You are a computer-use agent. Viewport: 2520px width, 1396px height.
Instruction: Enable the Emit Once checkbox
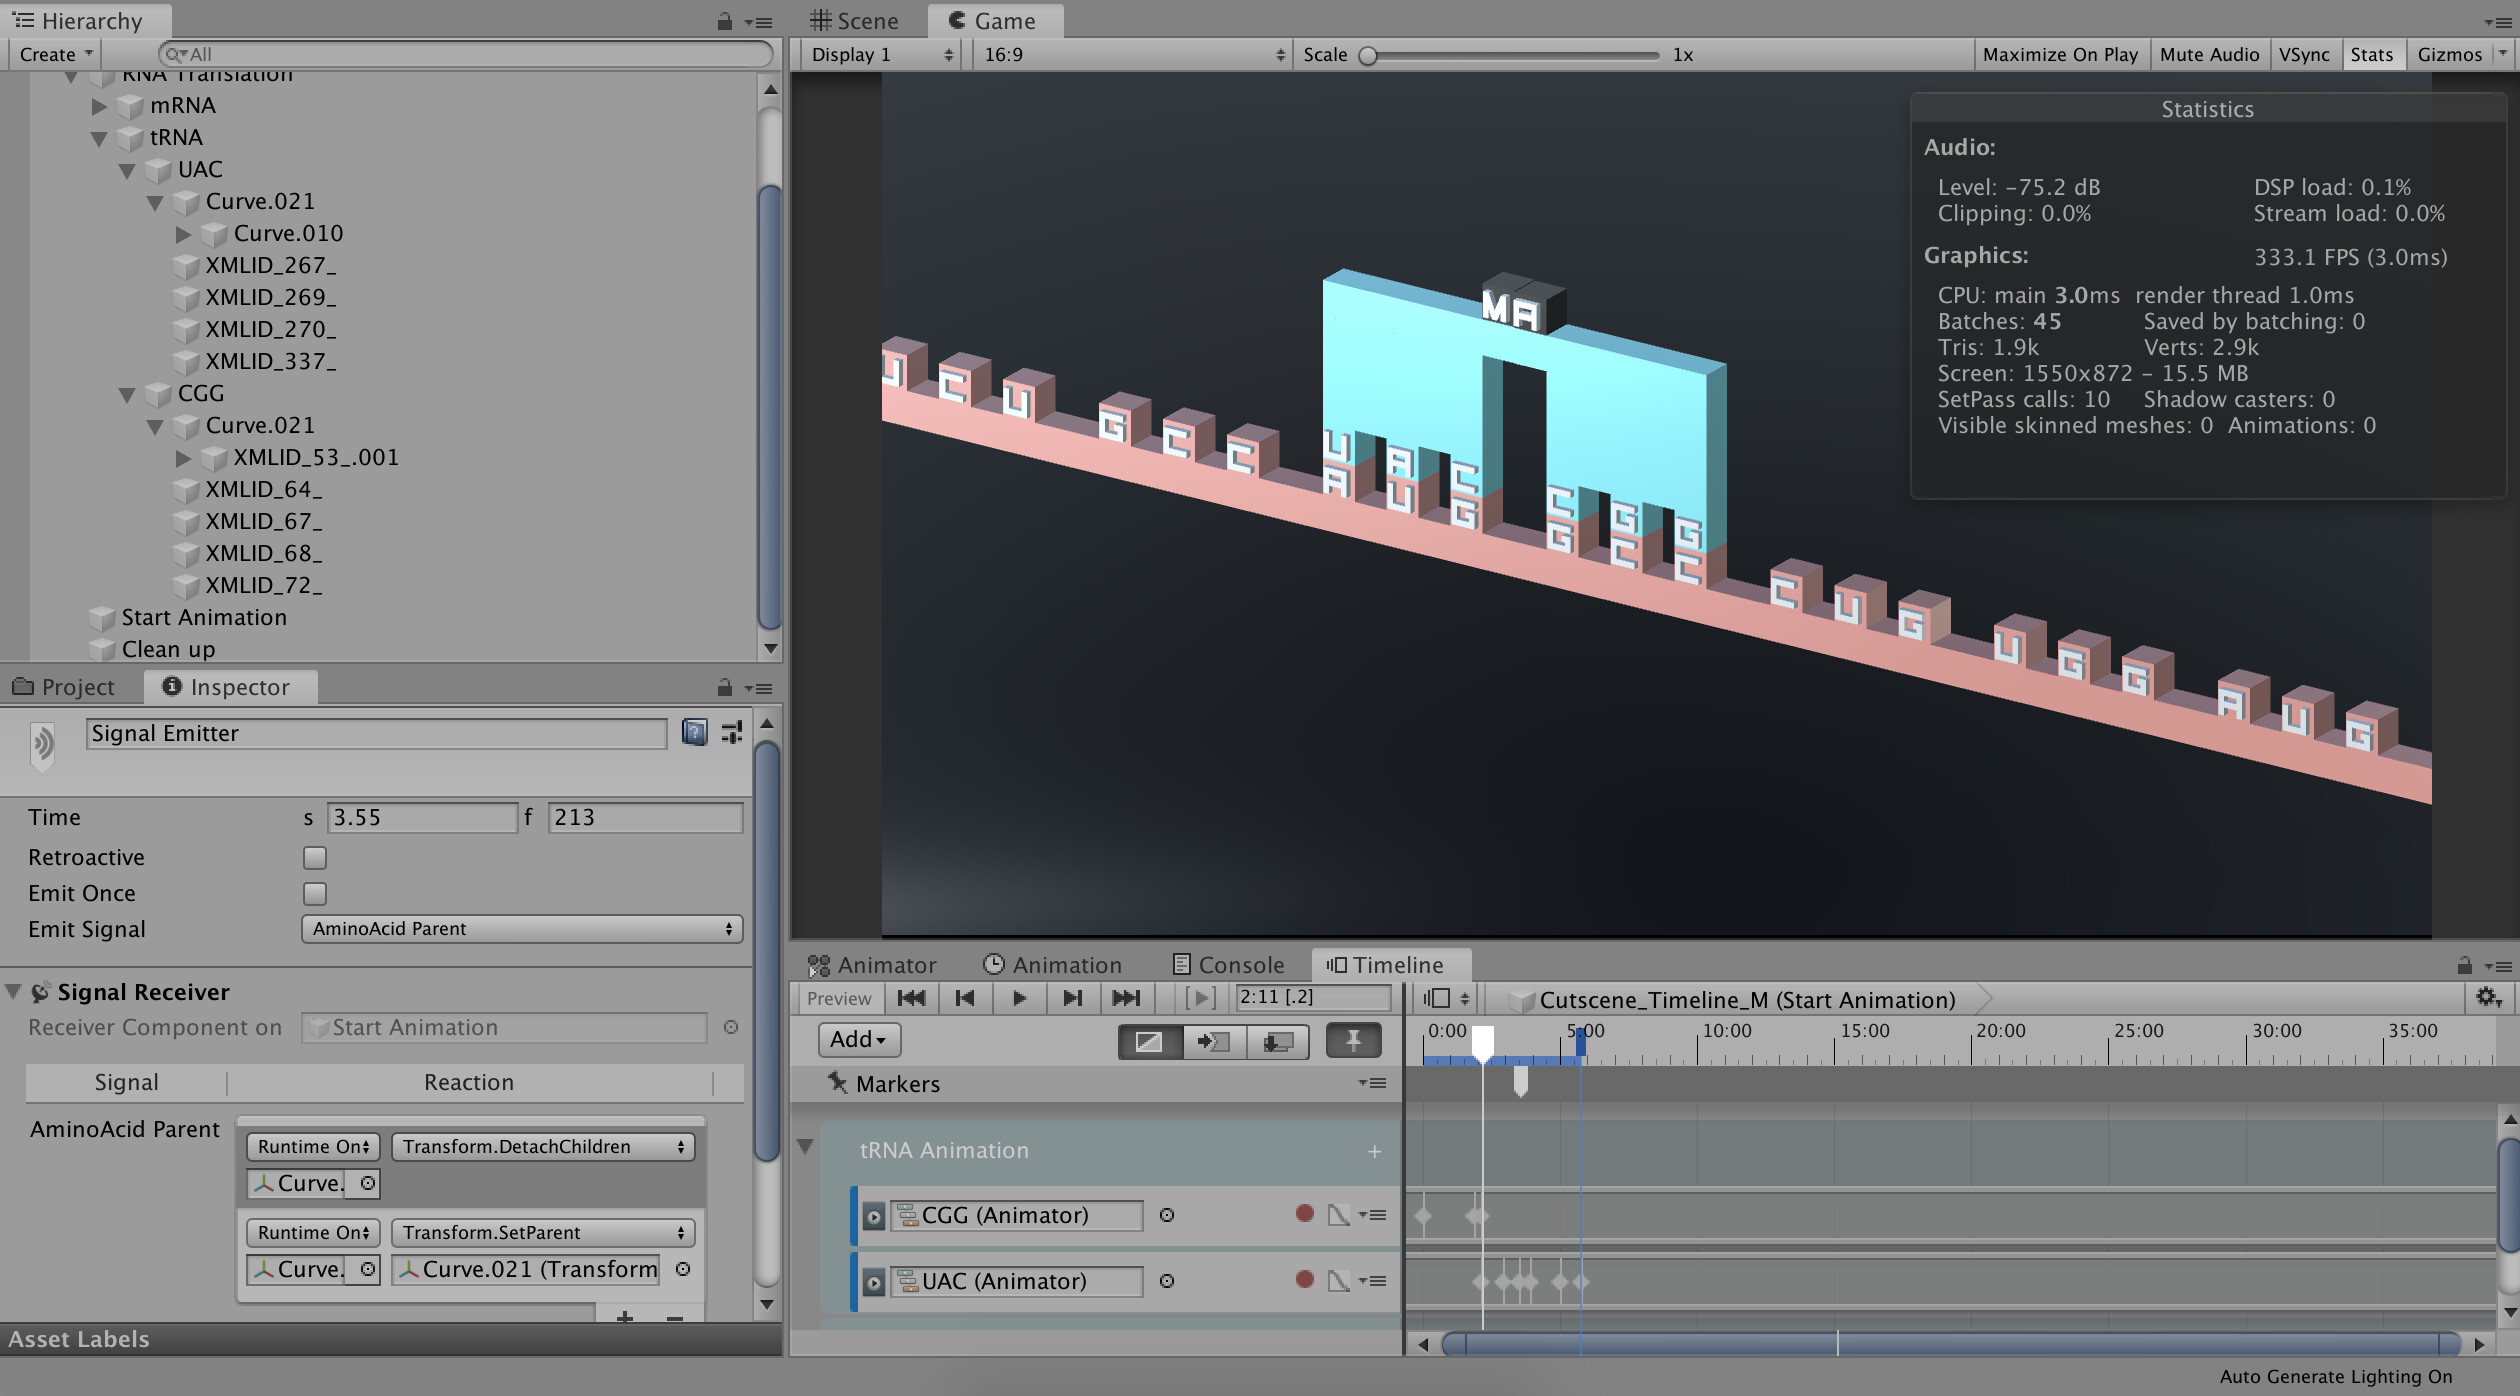click(x=315, y=894)
